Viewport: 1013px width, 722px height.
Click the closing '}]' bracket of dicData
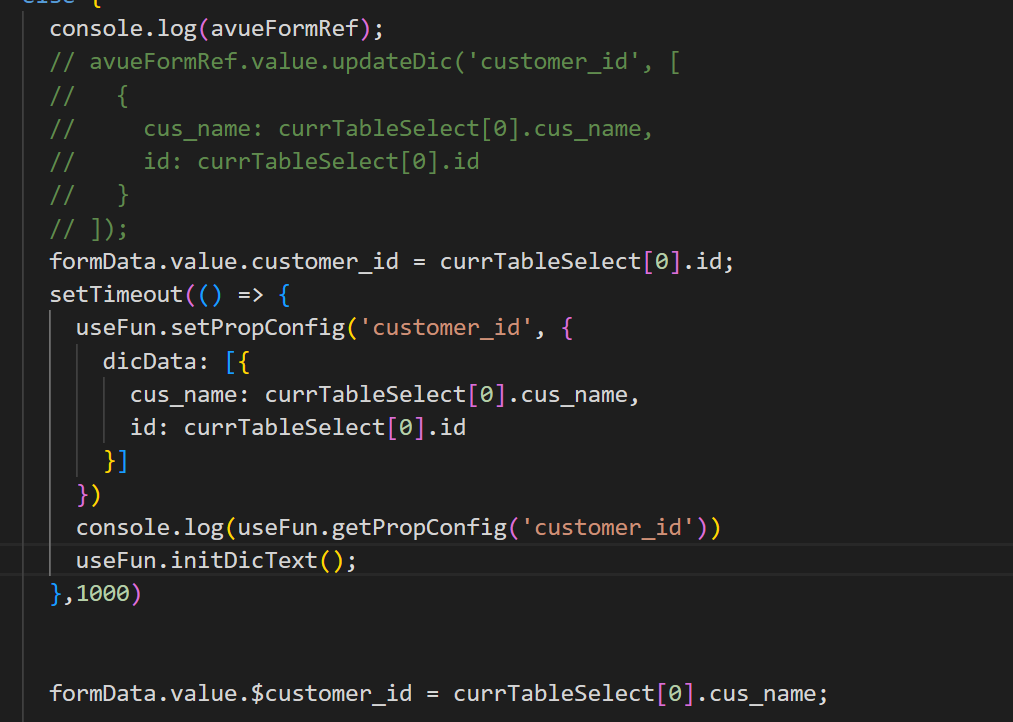pyautogui.click(x=116, y=461)
